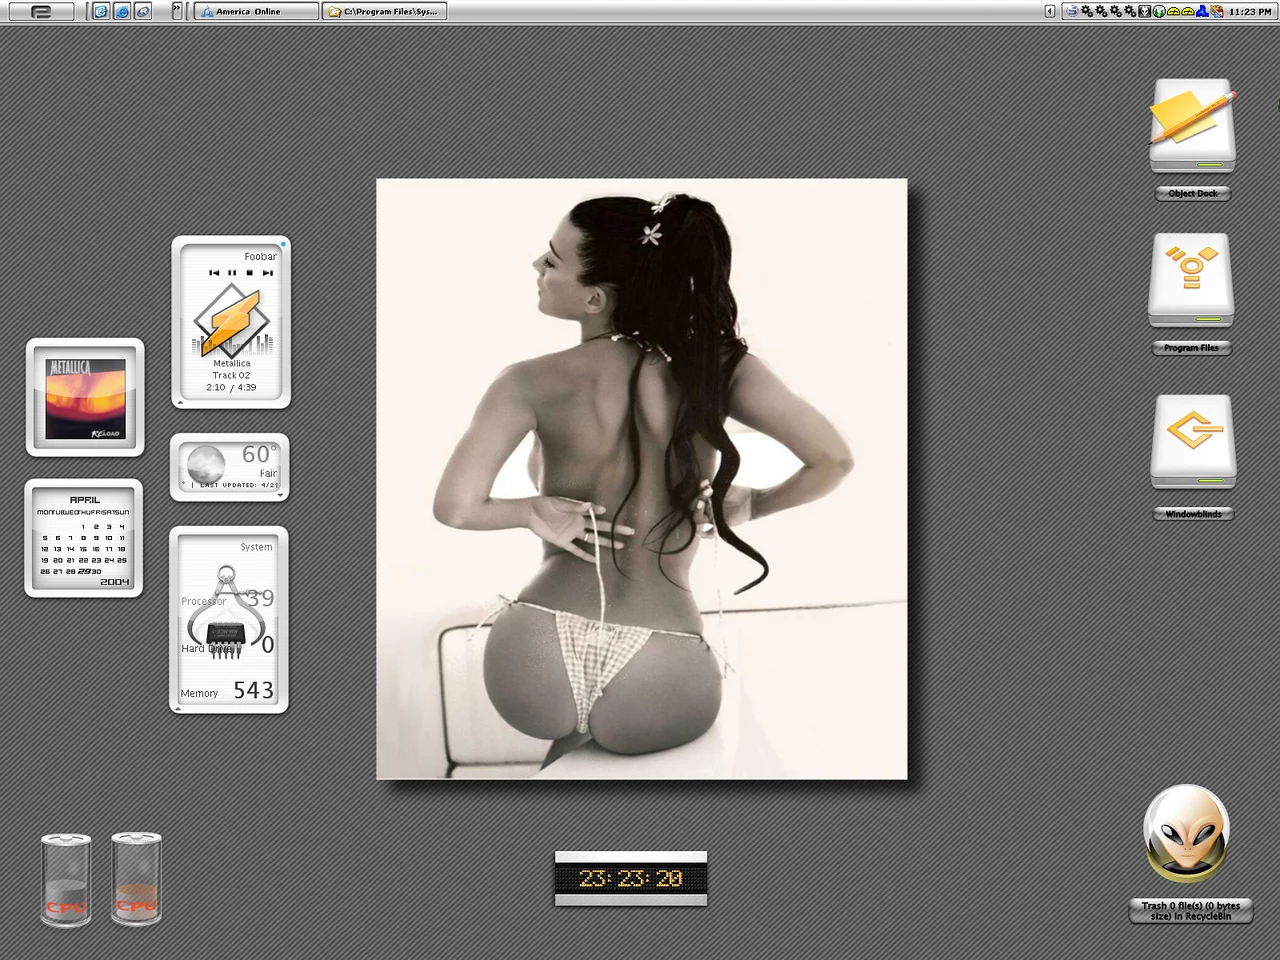Click the weather moon icon

(x=206, y=464)
